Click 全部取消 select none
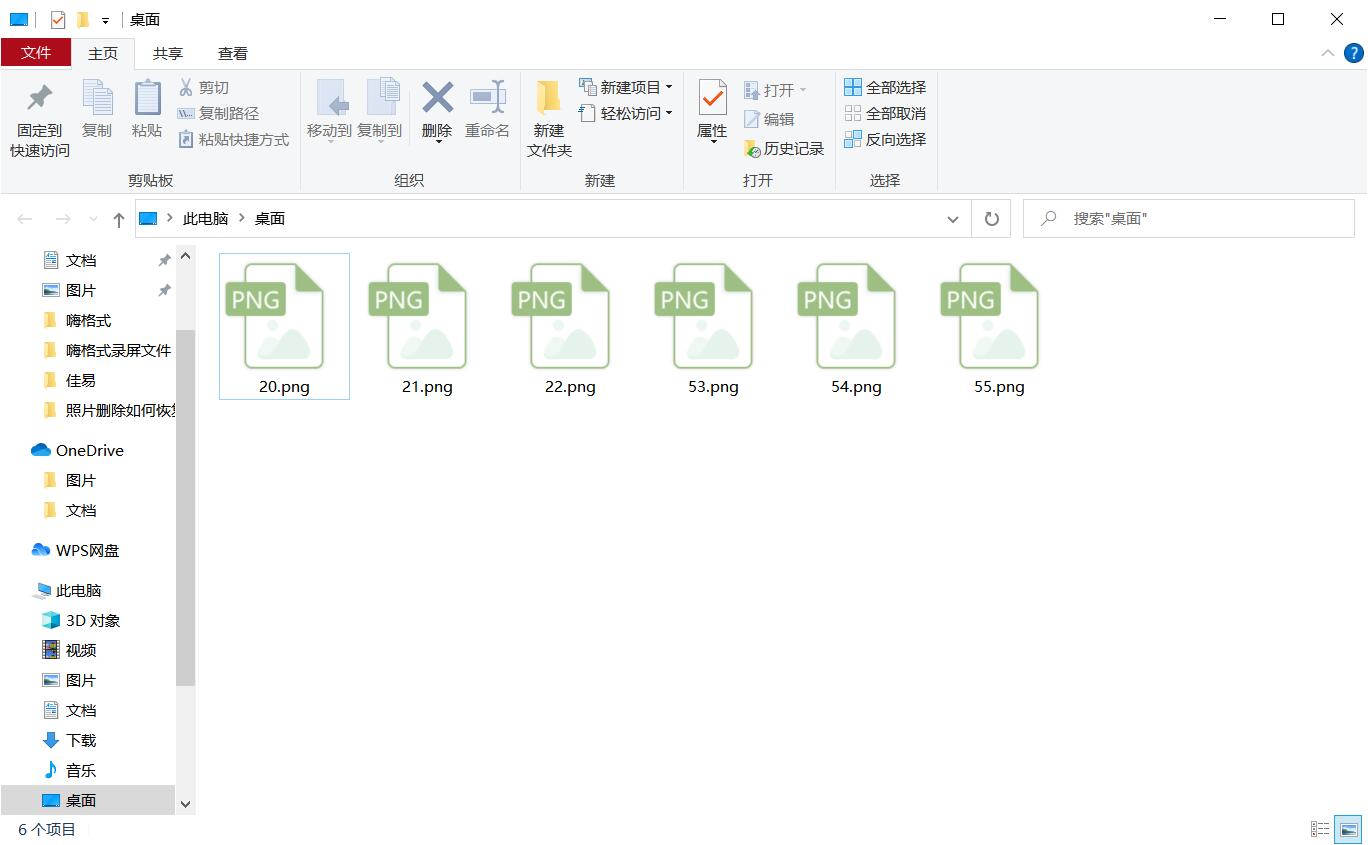 tap(885, 114)
